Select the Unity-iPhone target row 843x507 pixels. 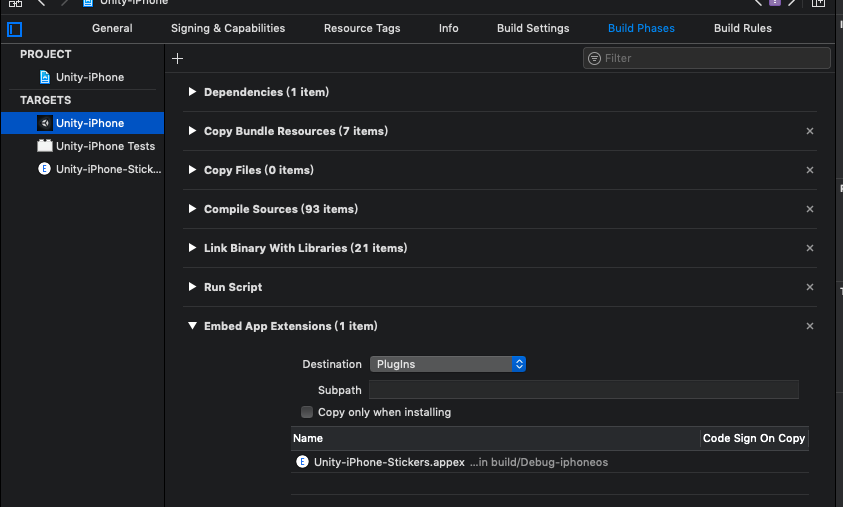[x=83, y=123]
